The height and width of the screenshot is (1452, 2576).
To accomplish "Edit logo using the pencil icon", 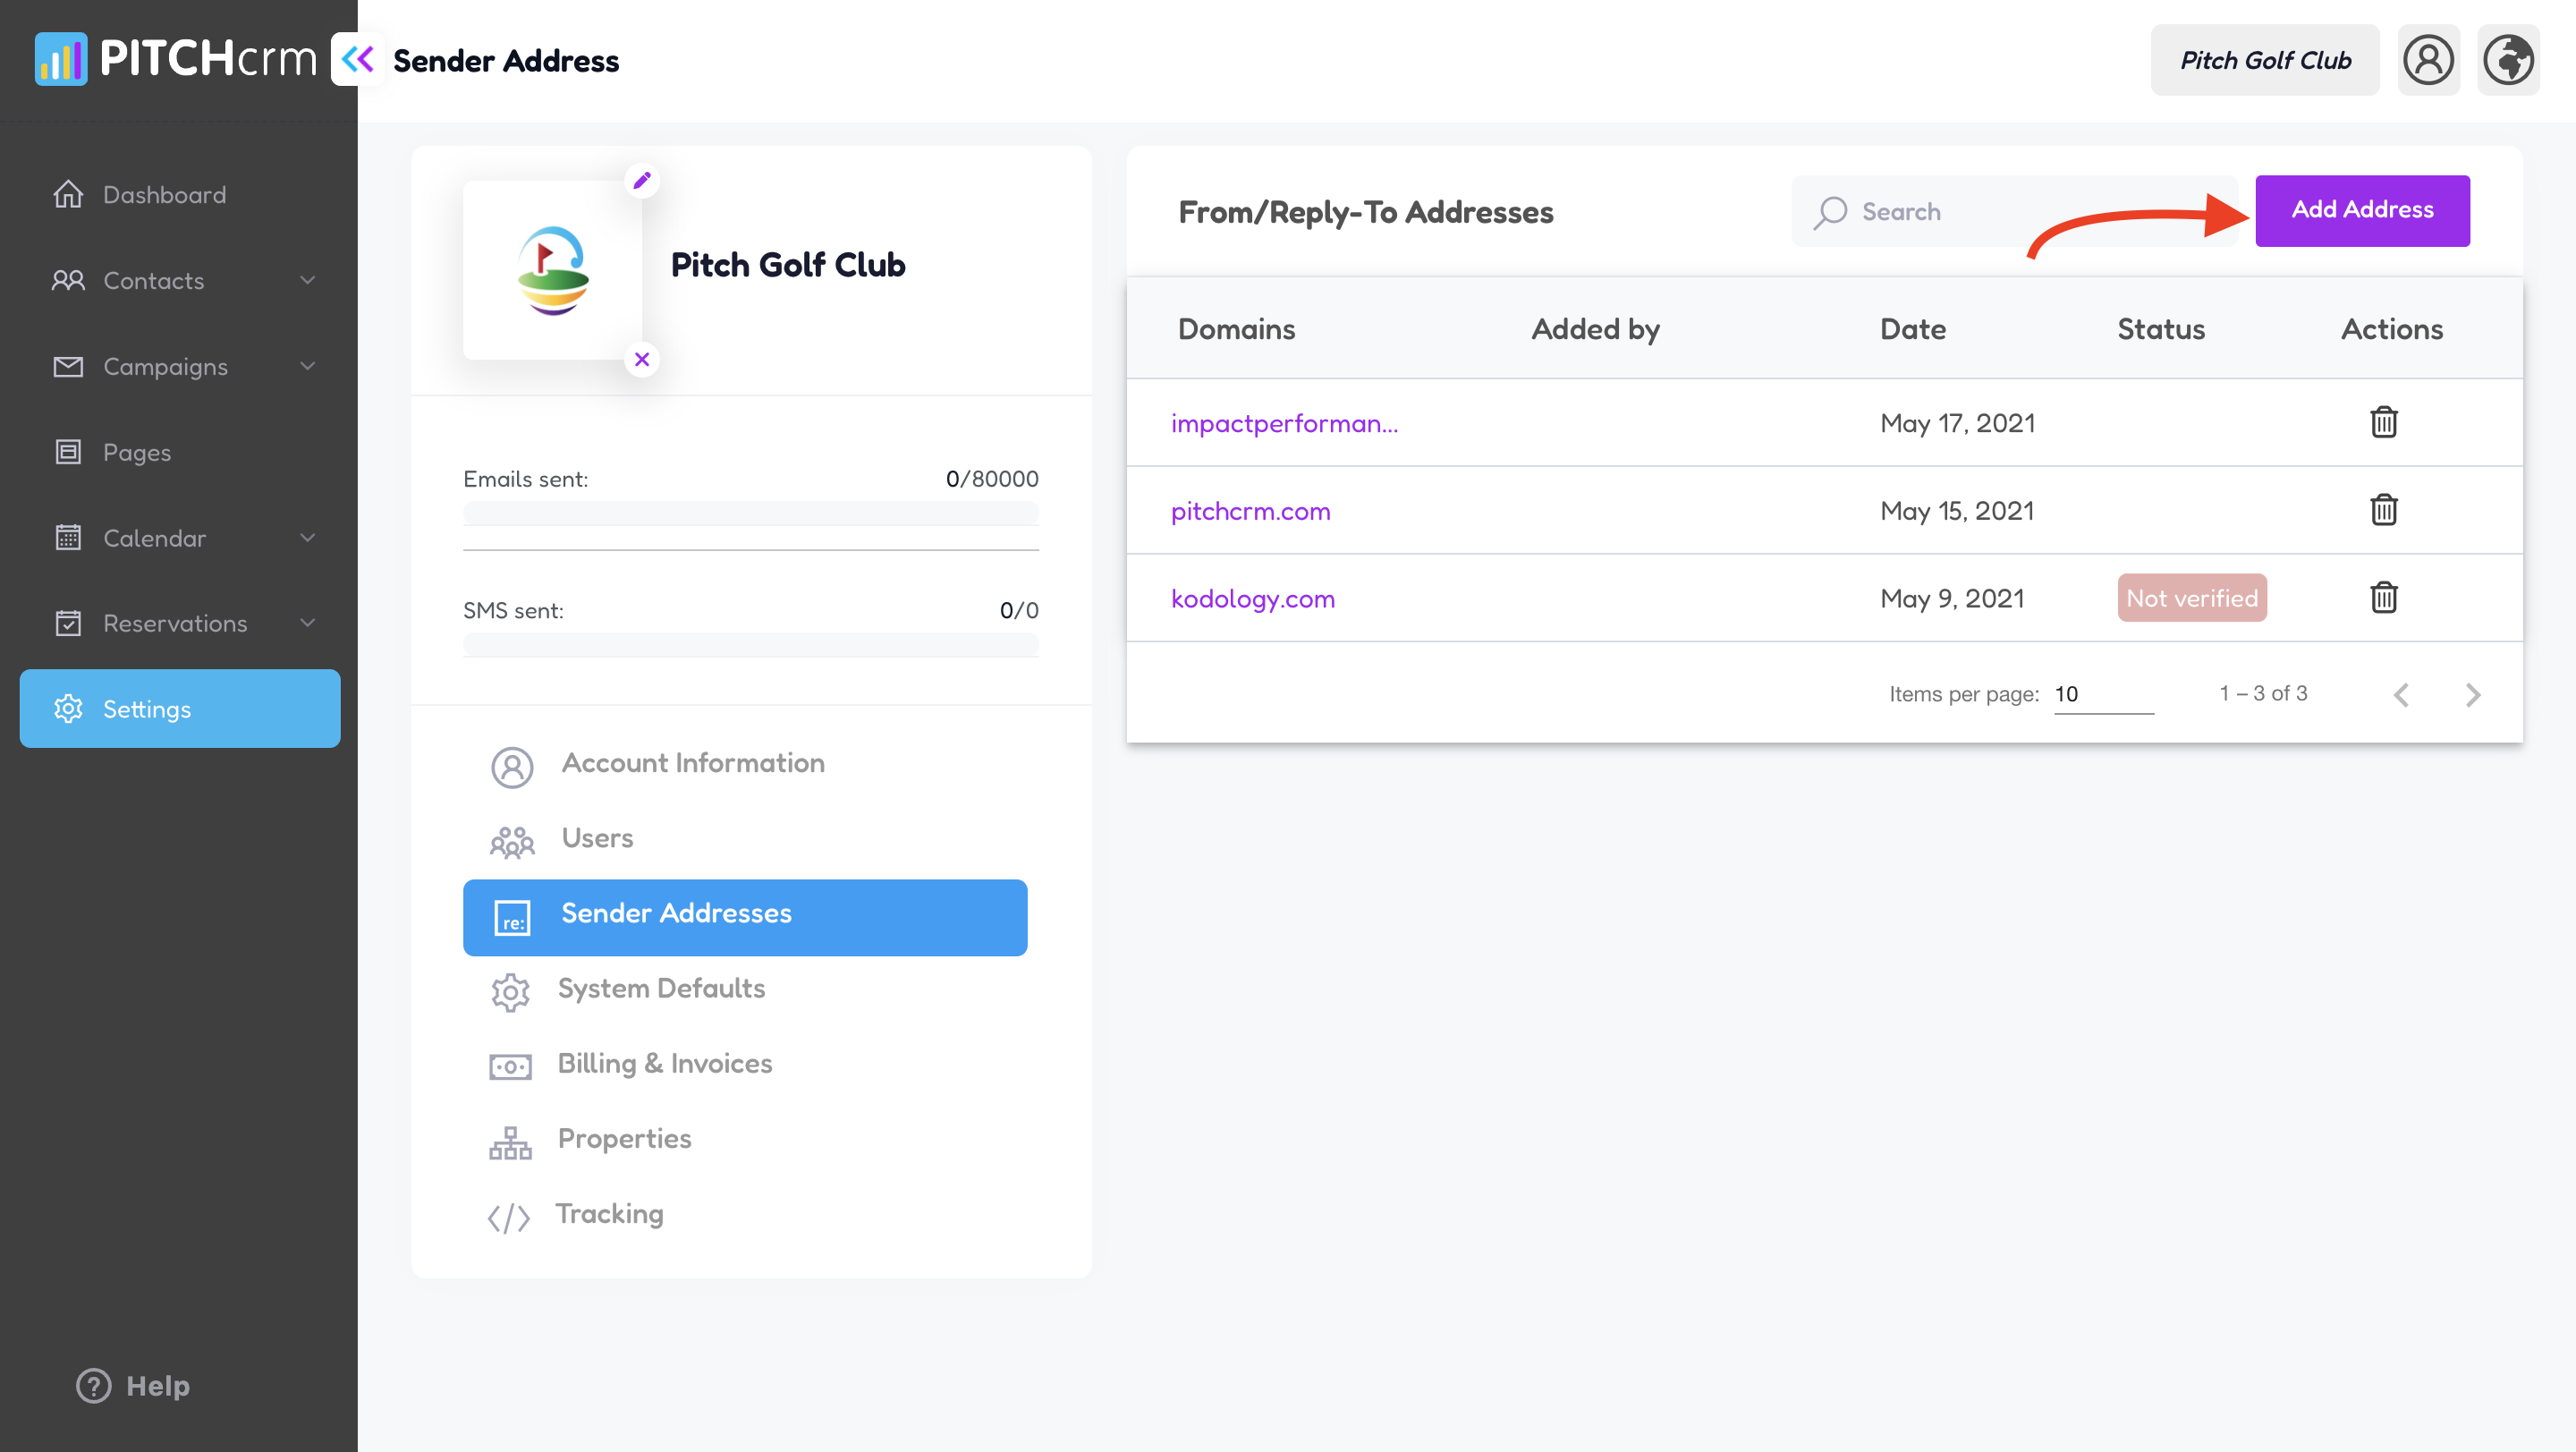I will 642,180.
